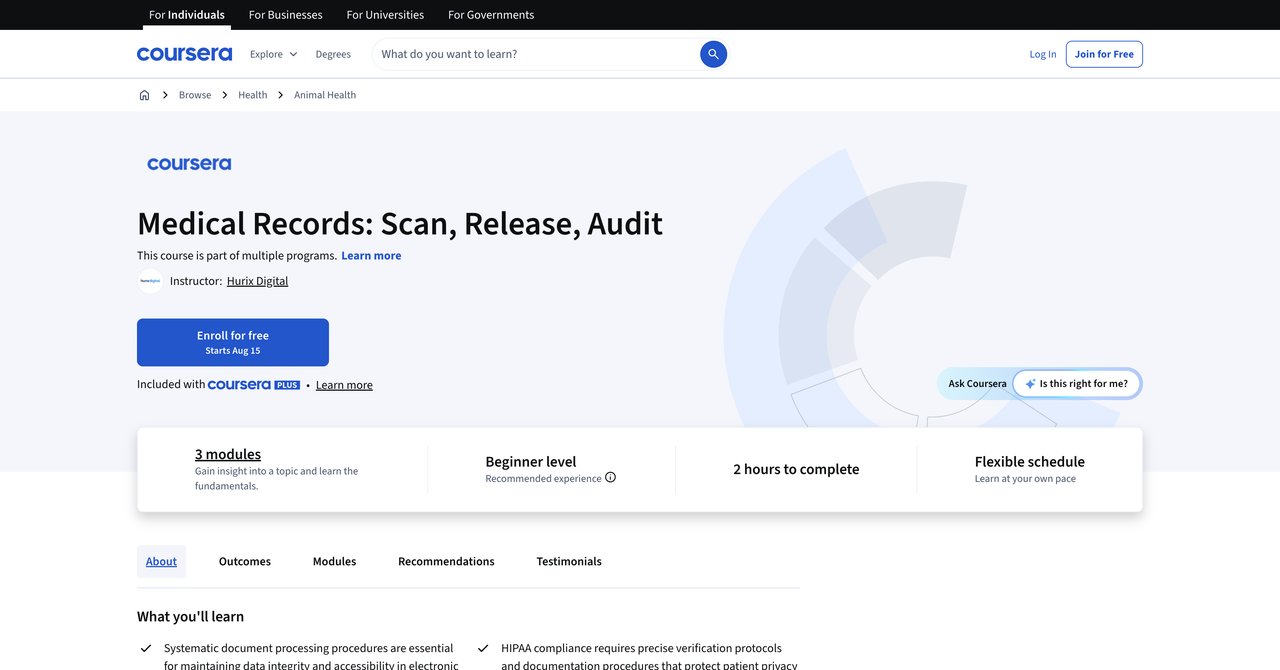Select the Testimonials tab
Image resolution: width=1280 pixels, height=670 pixels.
(x=569, y=561)
